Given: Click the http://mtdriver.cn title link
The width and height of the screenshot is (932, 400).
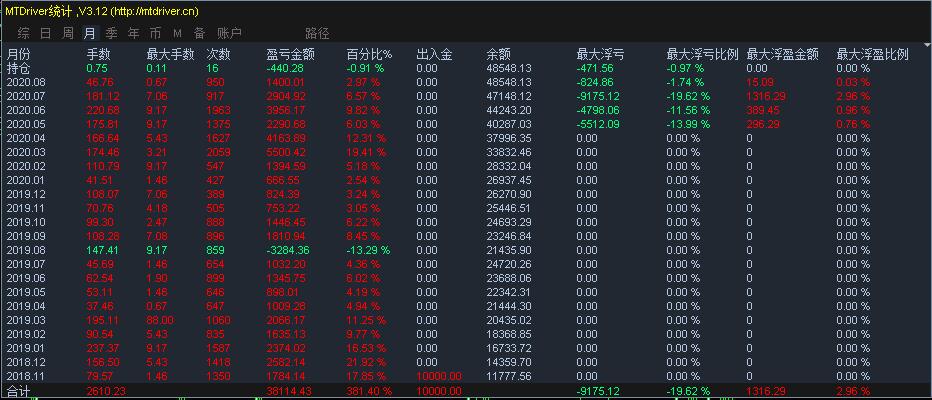Looking at the screenshot, I should tap(155, 11).
